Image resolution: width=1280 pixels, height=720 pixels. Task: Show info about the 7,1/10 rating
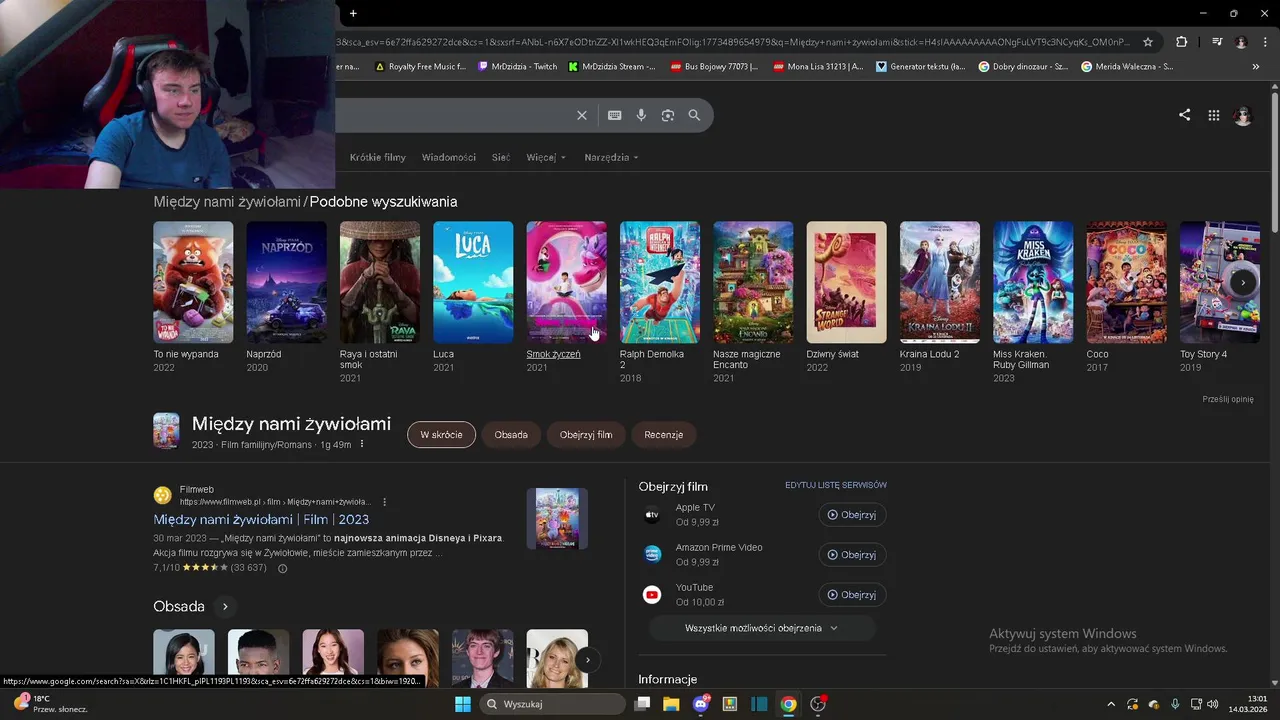point(282,568)
